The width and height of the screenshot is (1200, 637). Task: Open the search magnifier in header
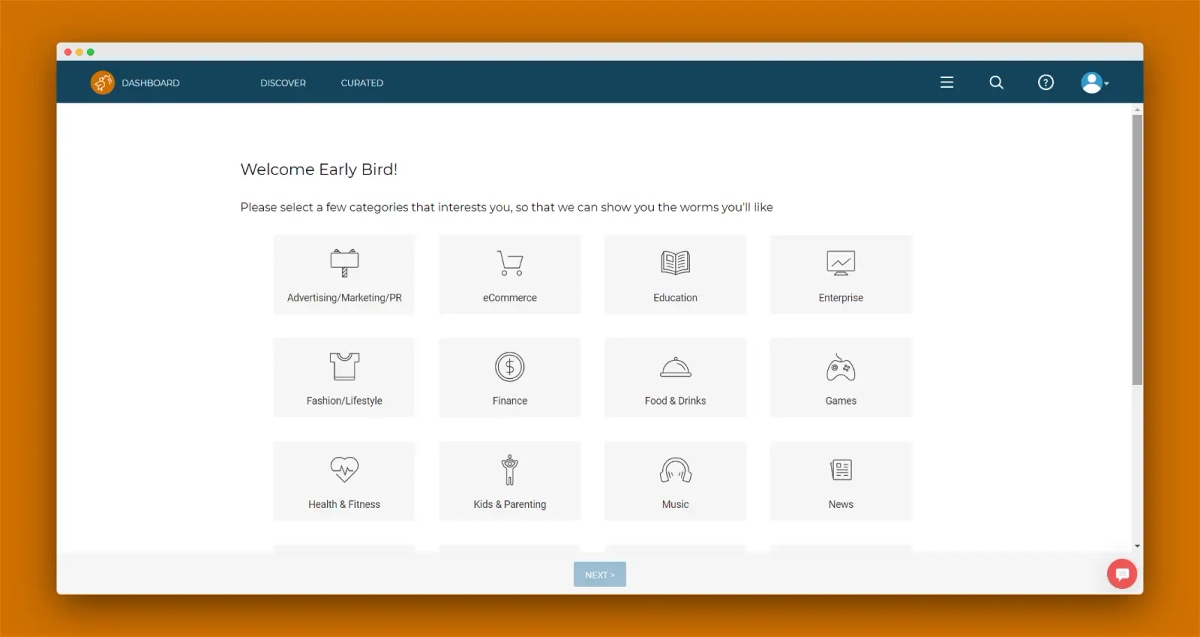pos(996,83)
